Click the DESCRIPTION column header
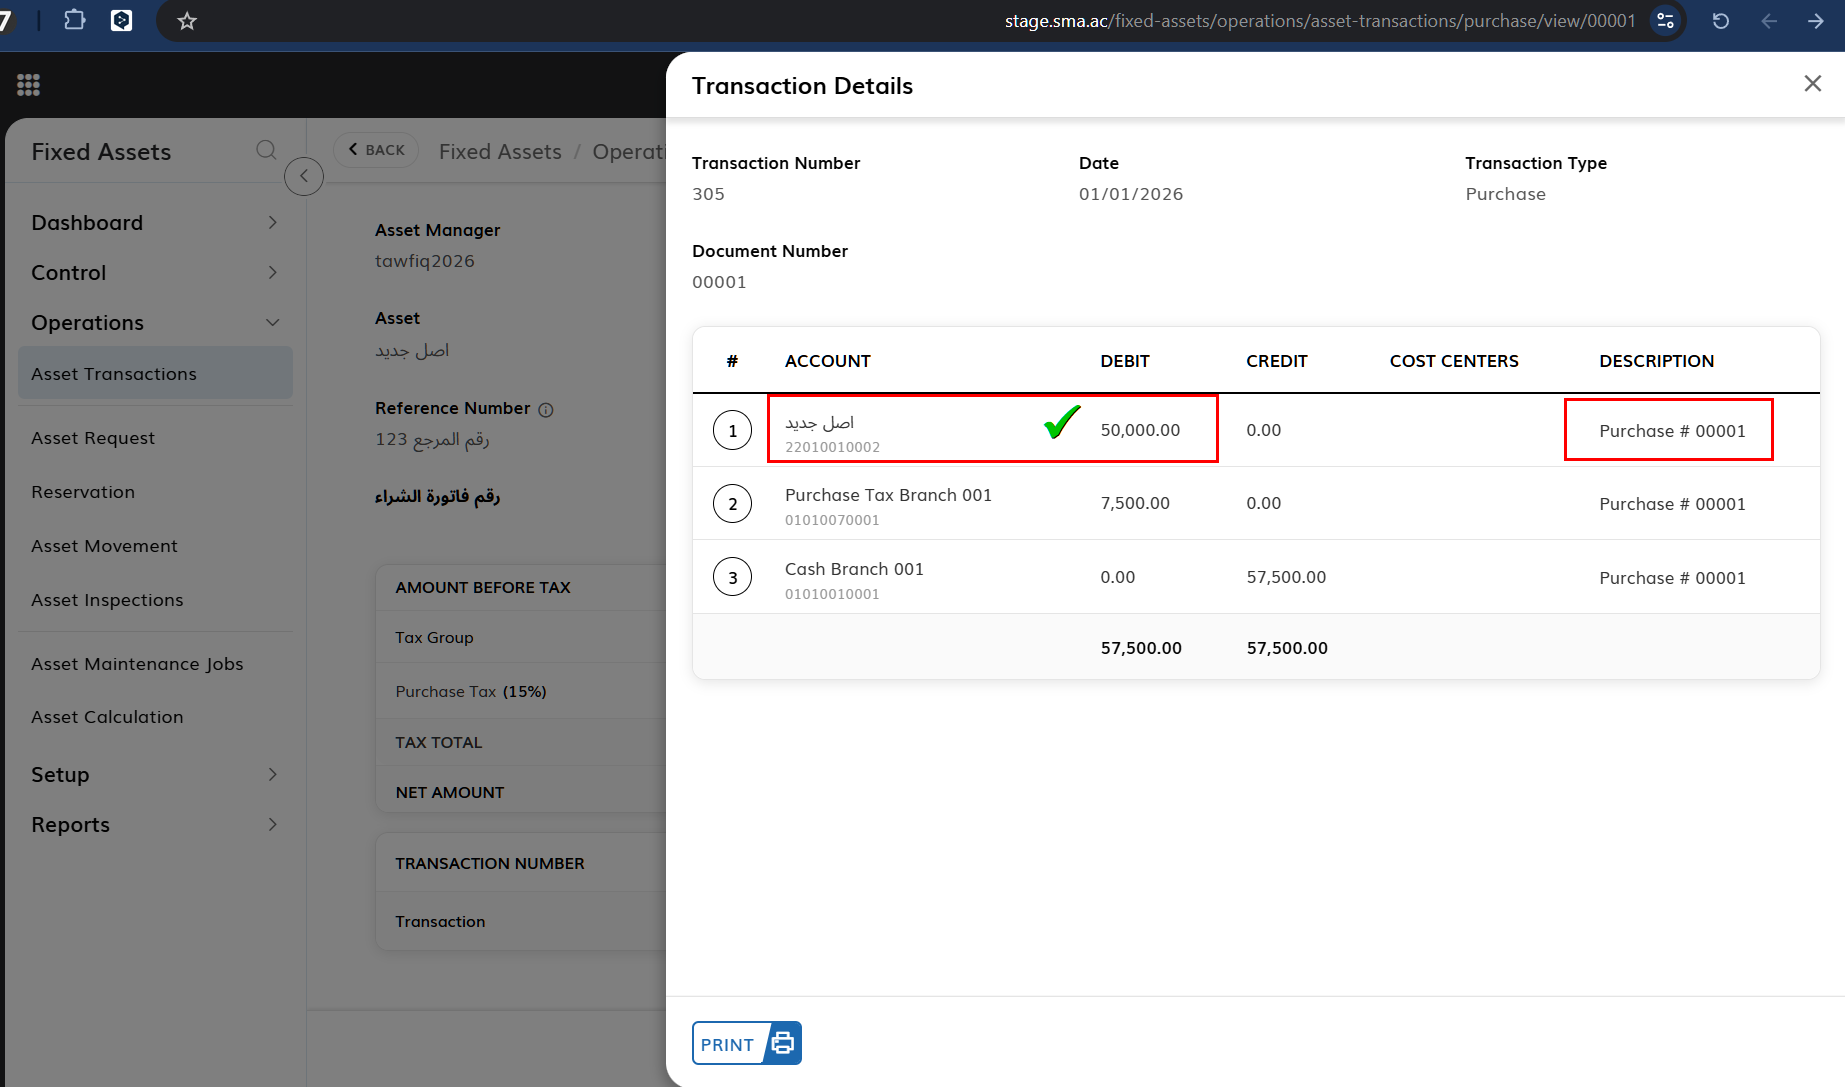This screenshot has height=1087, width=1845. (1656, 361)
